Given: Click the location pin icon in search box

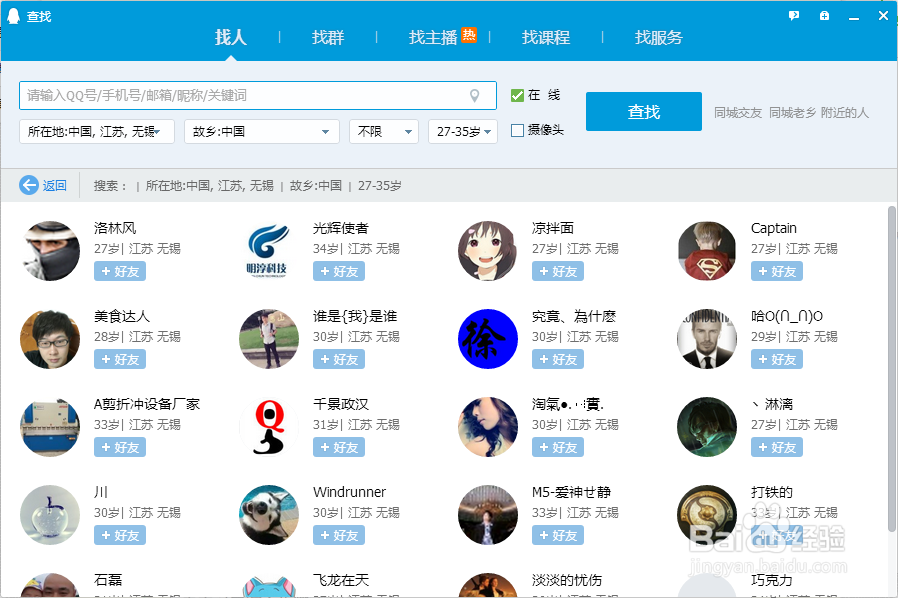Looking at the screenshot, I should coord(474,96).
